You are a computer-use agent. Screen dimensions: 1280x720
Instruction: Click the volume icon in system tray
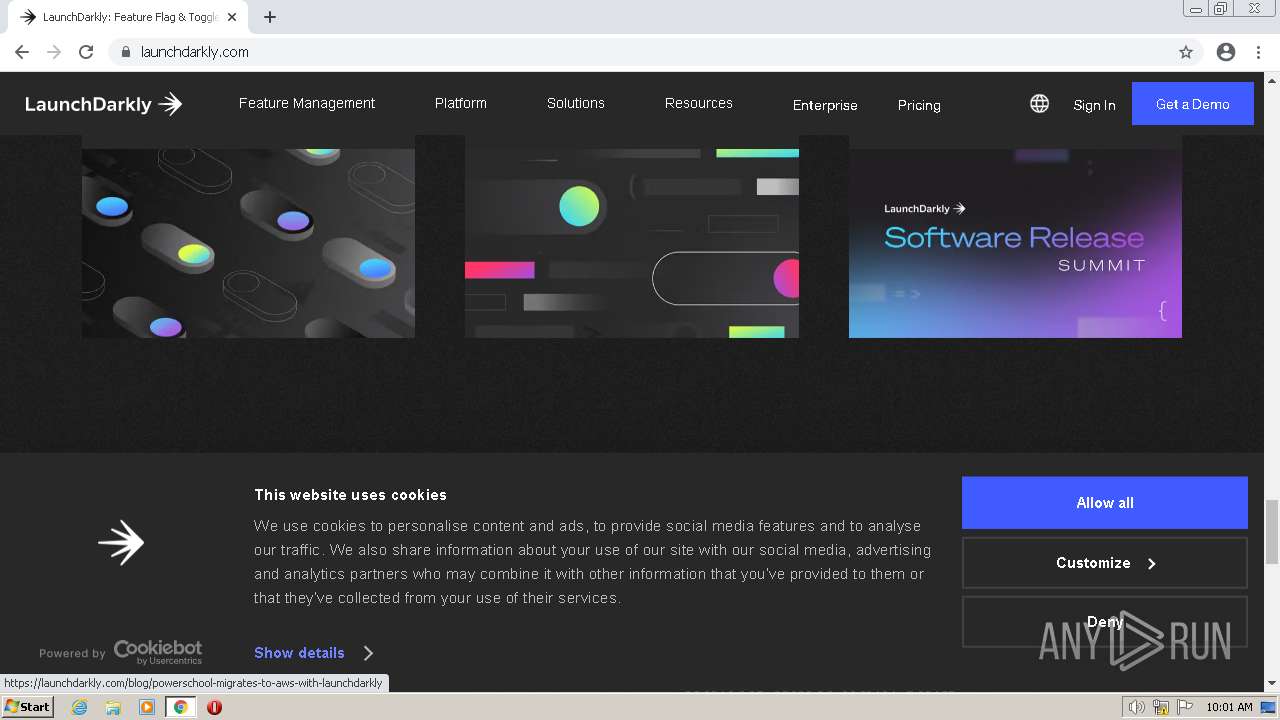(1136, 707)
